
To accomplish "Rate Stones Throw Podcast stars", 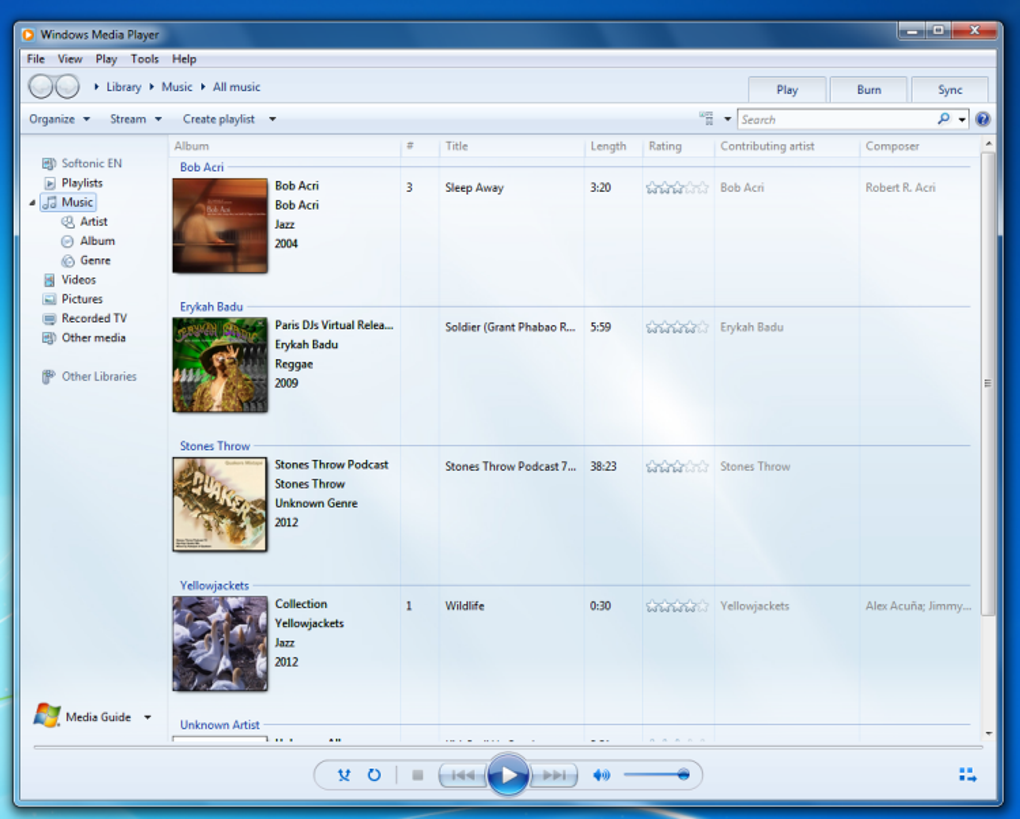I will click(x=677, y=466).
